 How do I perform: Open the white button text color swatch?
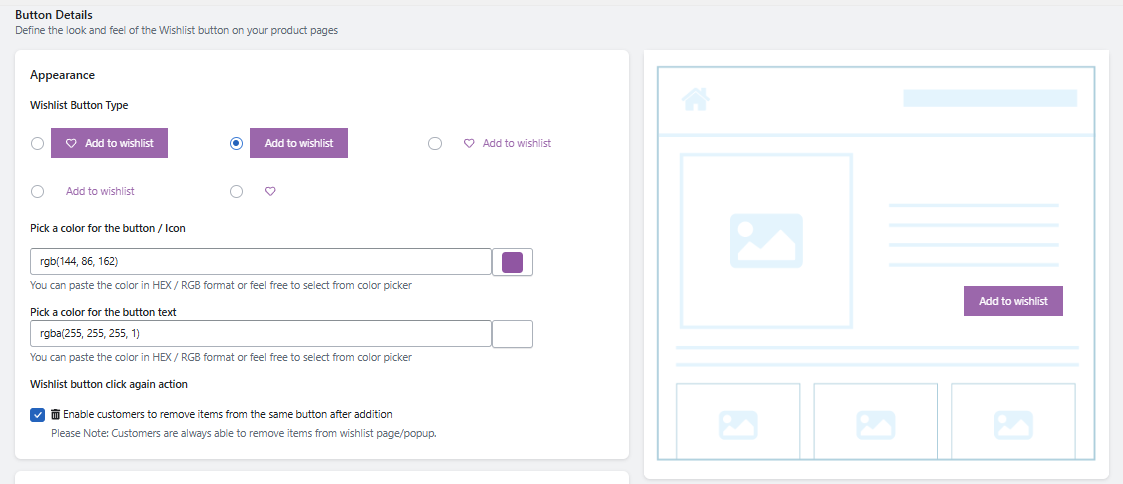[513, 334]
